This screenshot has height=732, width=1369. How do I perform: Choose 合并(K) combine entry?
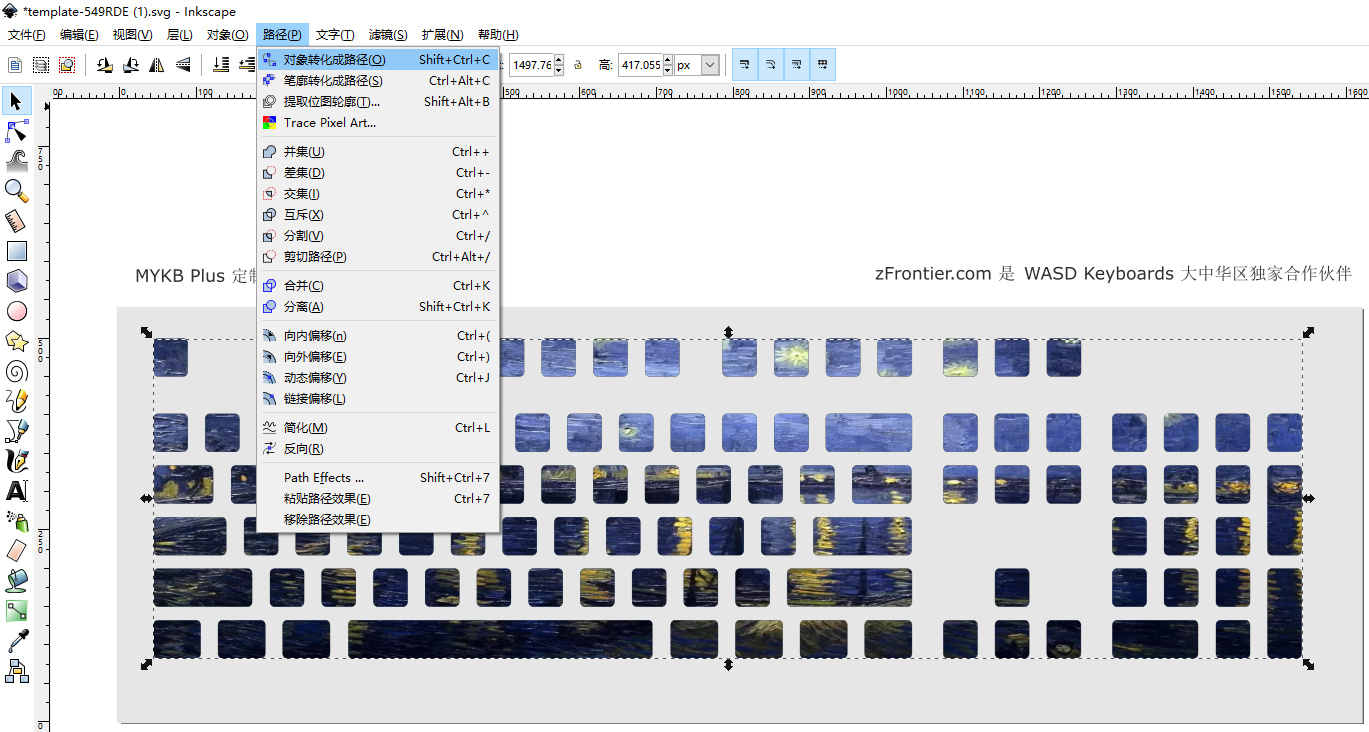378,286
